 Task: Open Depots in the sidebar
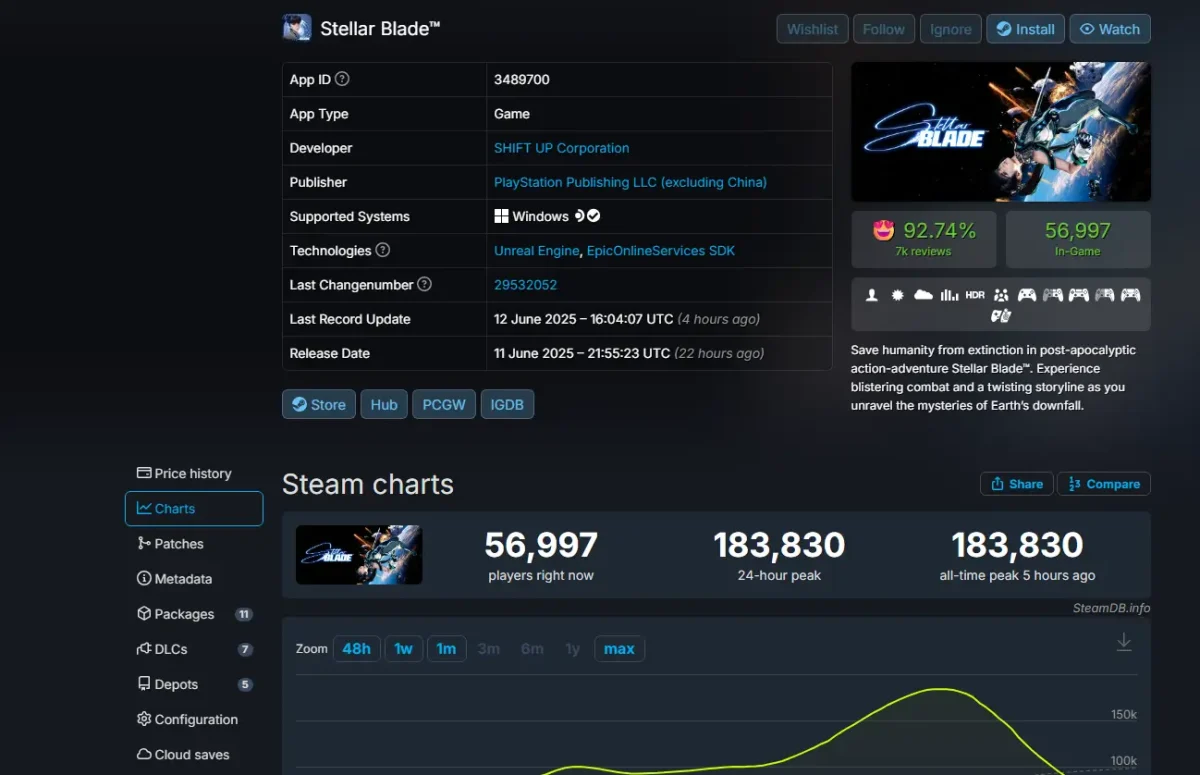click(193, 684)
